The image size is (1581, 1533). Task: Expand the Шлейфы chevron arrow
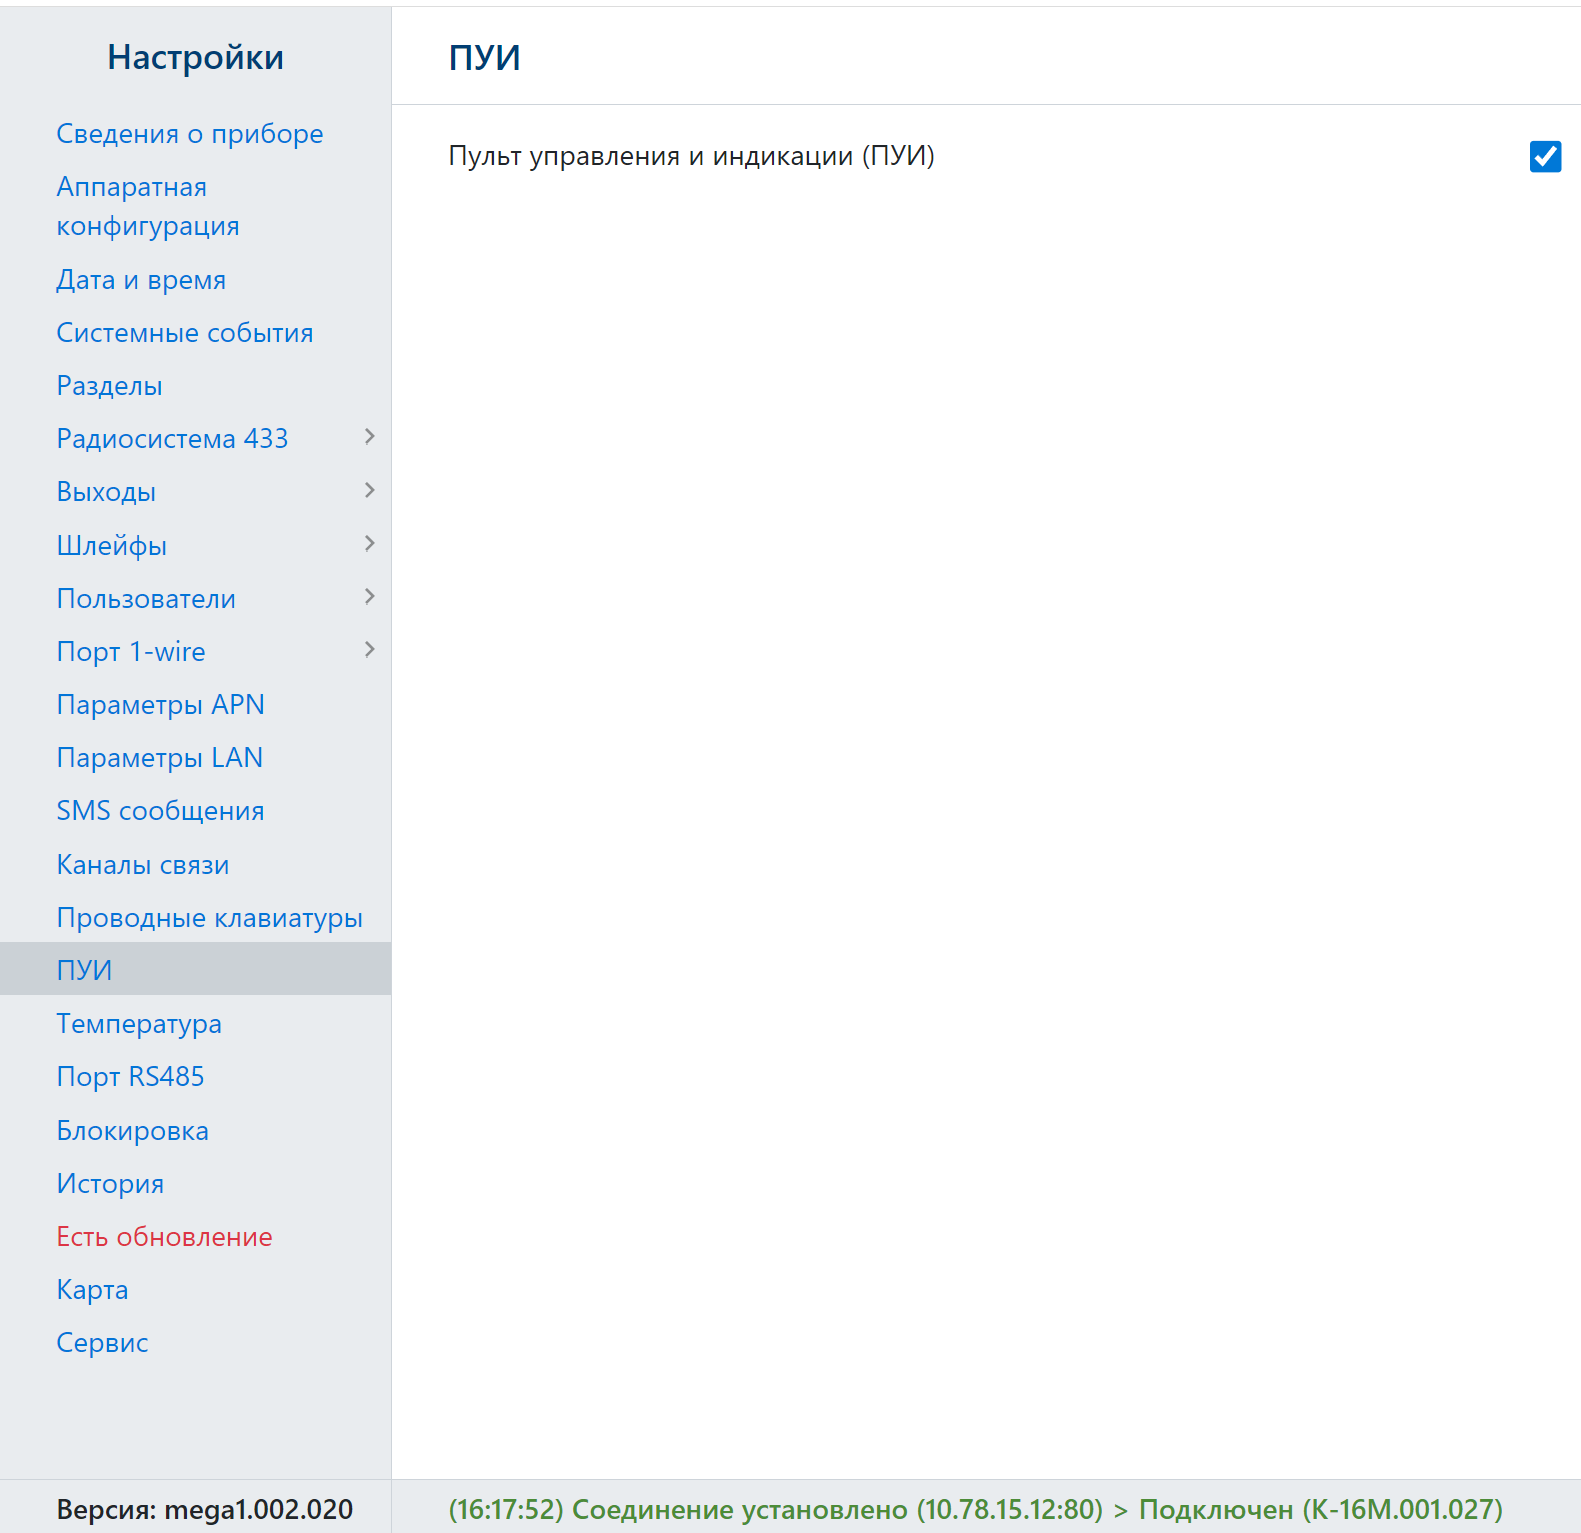tap(369, 544)
